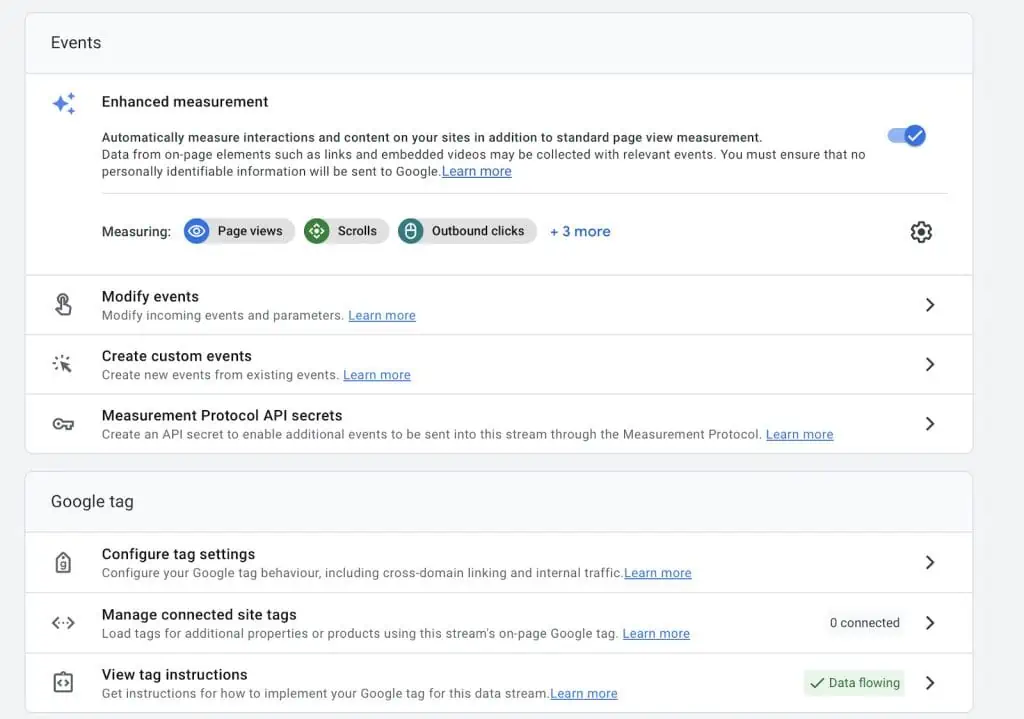The width and height of the screenshot is (1024, 719).
Task: Click the Configure tag settings tag icon
Action: pos(63,563)
